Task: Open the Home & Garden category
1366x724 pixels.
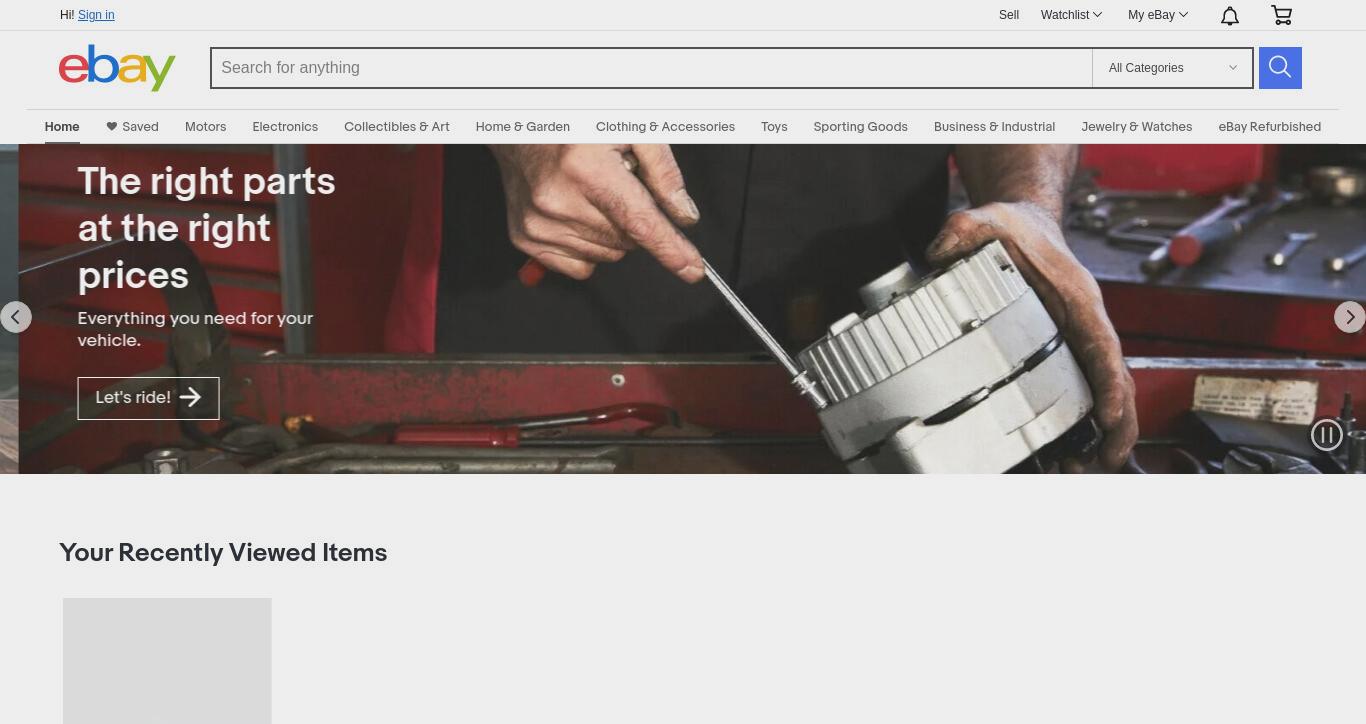Action: click(x=523, y=127)
